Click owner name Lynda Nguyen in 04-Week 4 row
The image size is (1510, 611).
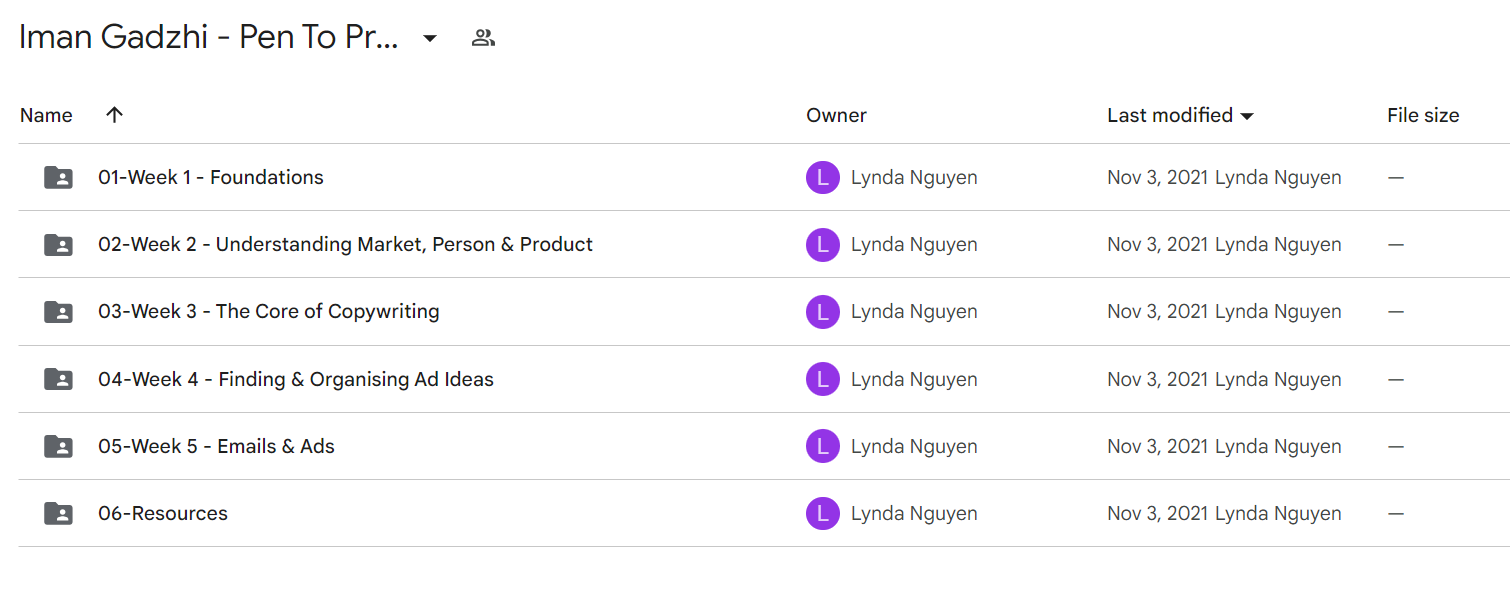tap(914, 380)
